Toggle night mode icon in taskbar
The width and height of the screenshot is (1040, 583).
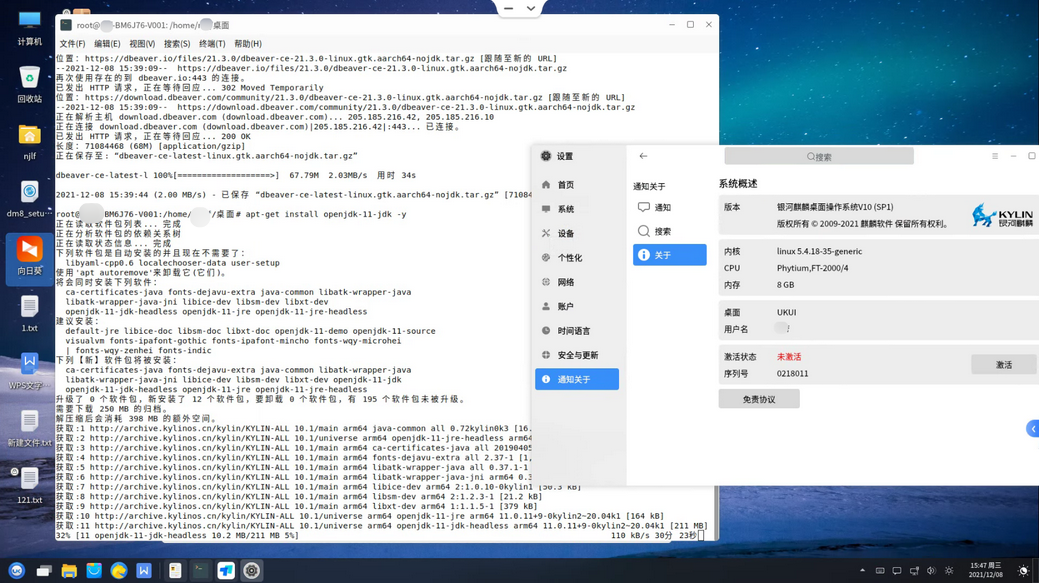1024,570
